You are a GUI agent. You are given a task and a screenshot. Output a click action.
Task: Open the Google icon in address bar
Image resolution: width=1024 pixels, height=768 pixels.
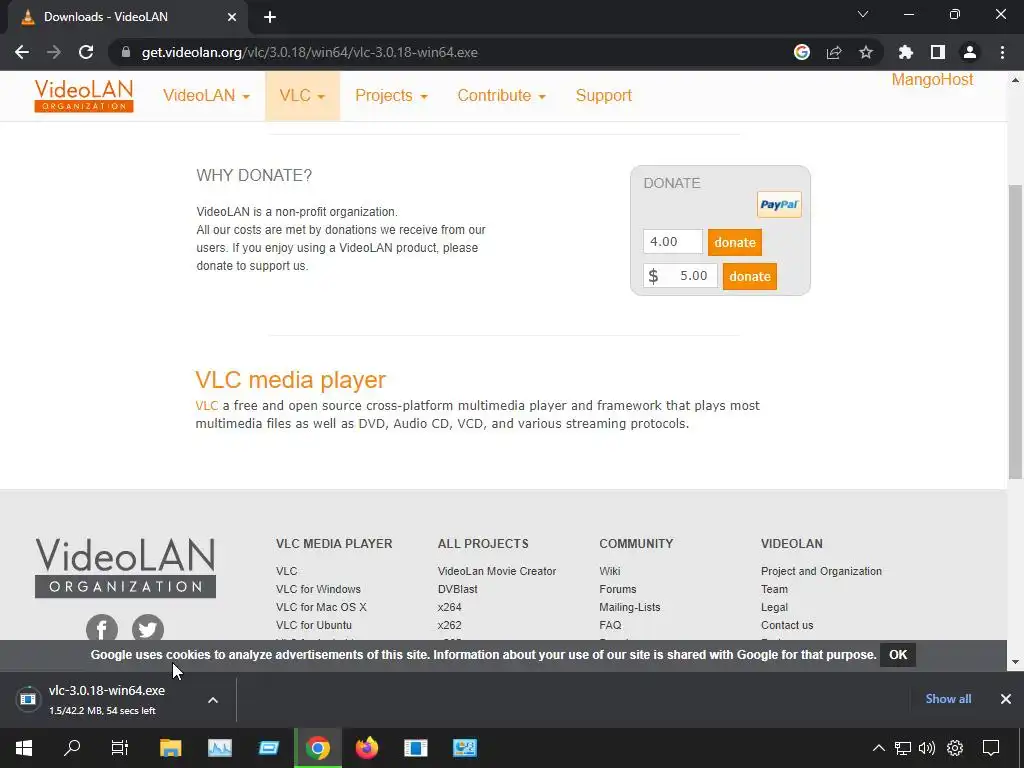802,52
